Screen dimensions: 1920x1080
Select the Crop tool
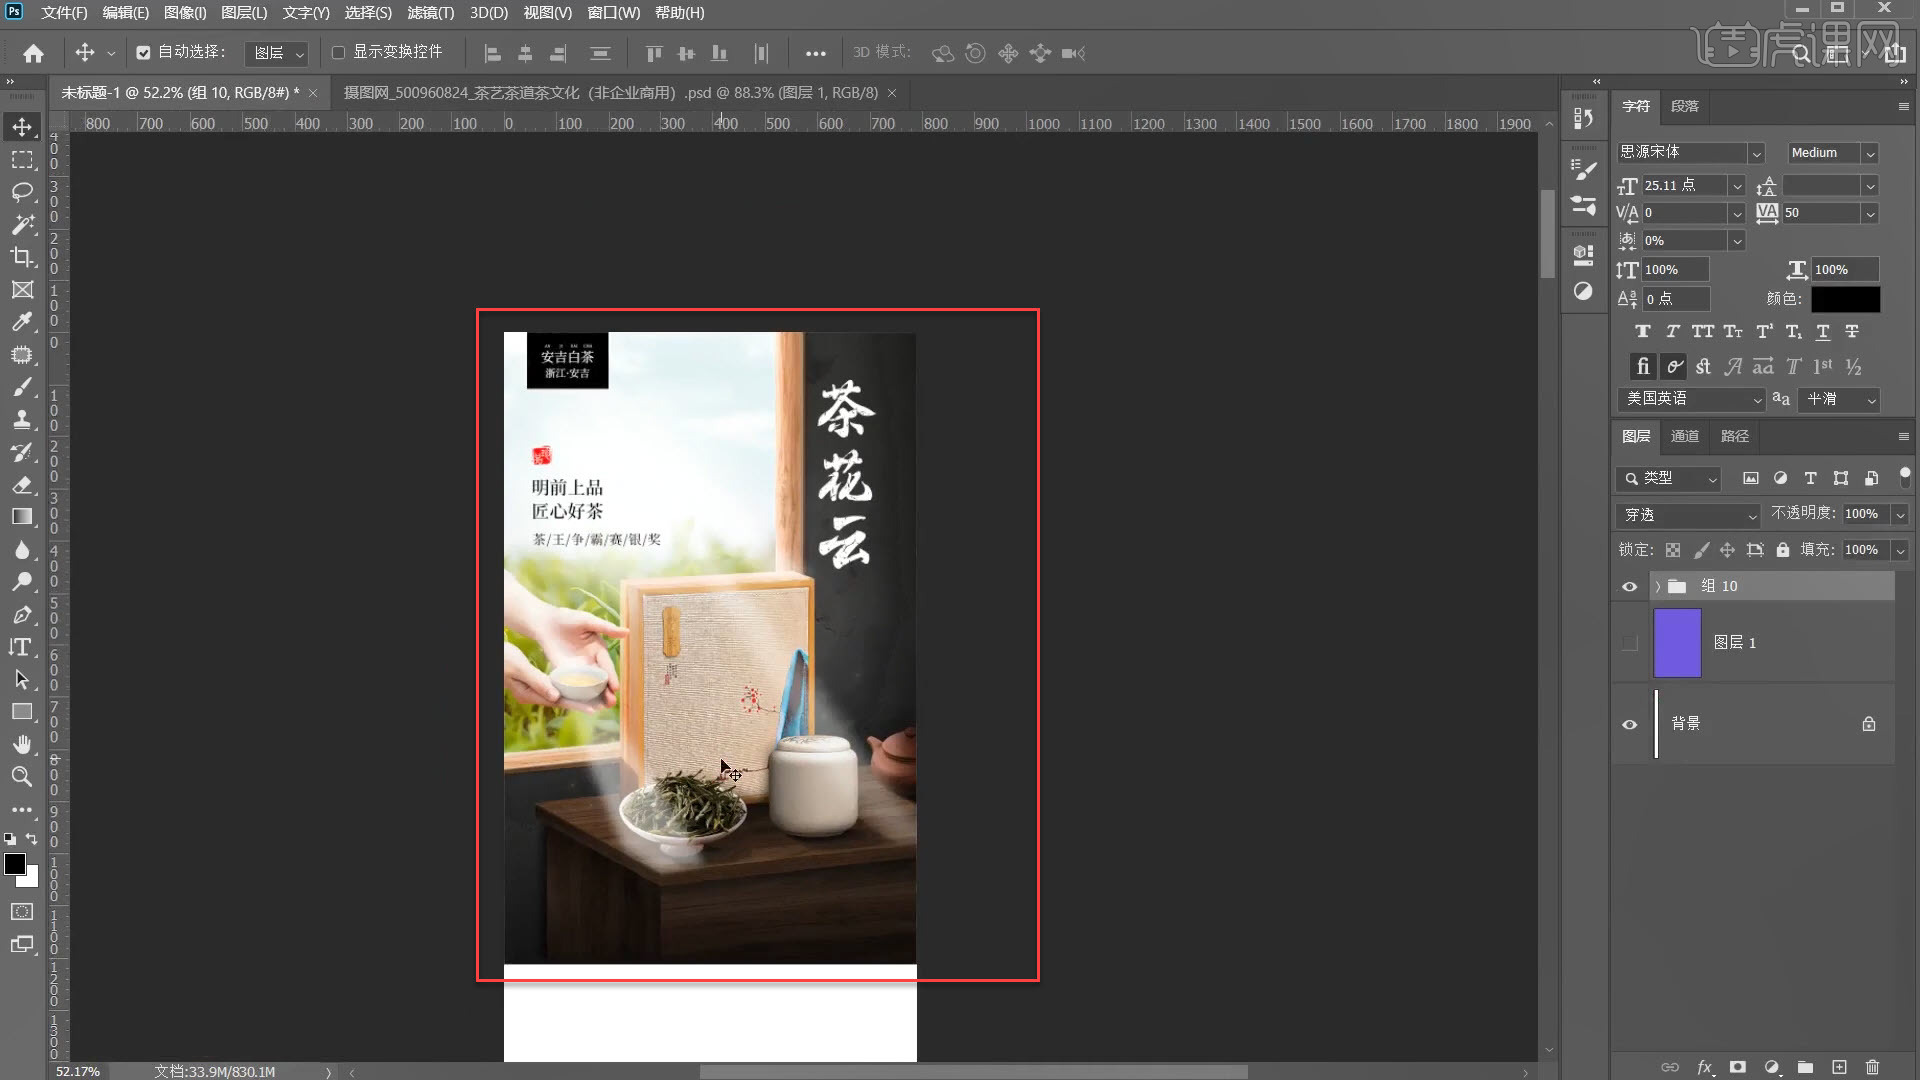[x=22, y=257]
